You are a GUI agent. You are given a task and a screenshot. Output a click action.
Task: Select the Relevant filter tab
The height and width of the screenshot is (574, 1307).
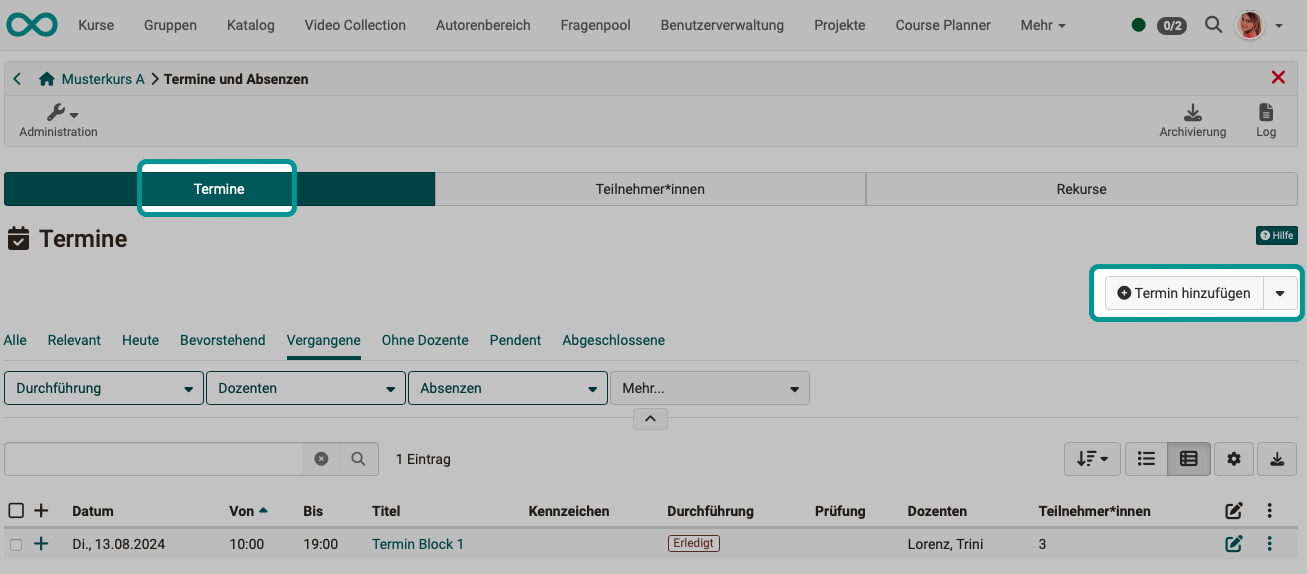point(74,340)
